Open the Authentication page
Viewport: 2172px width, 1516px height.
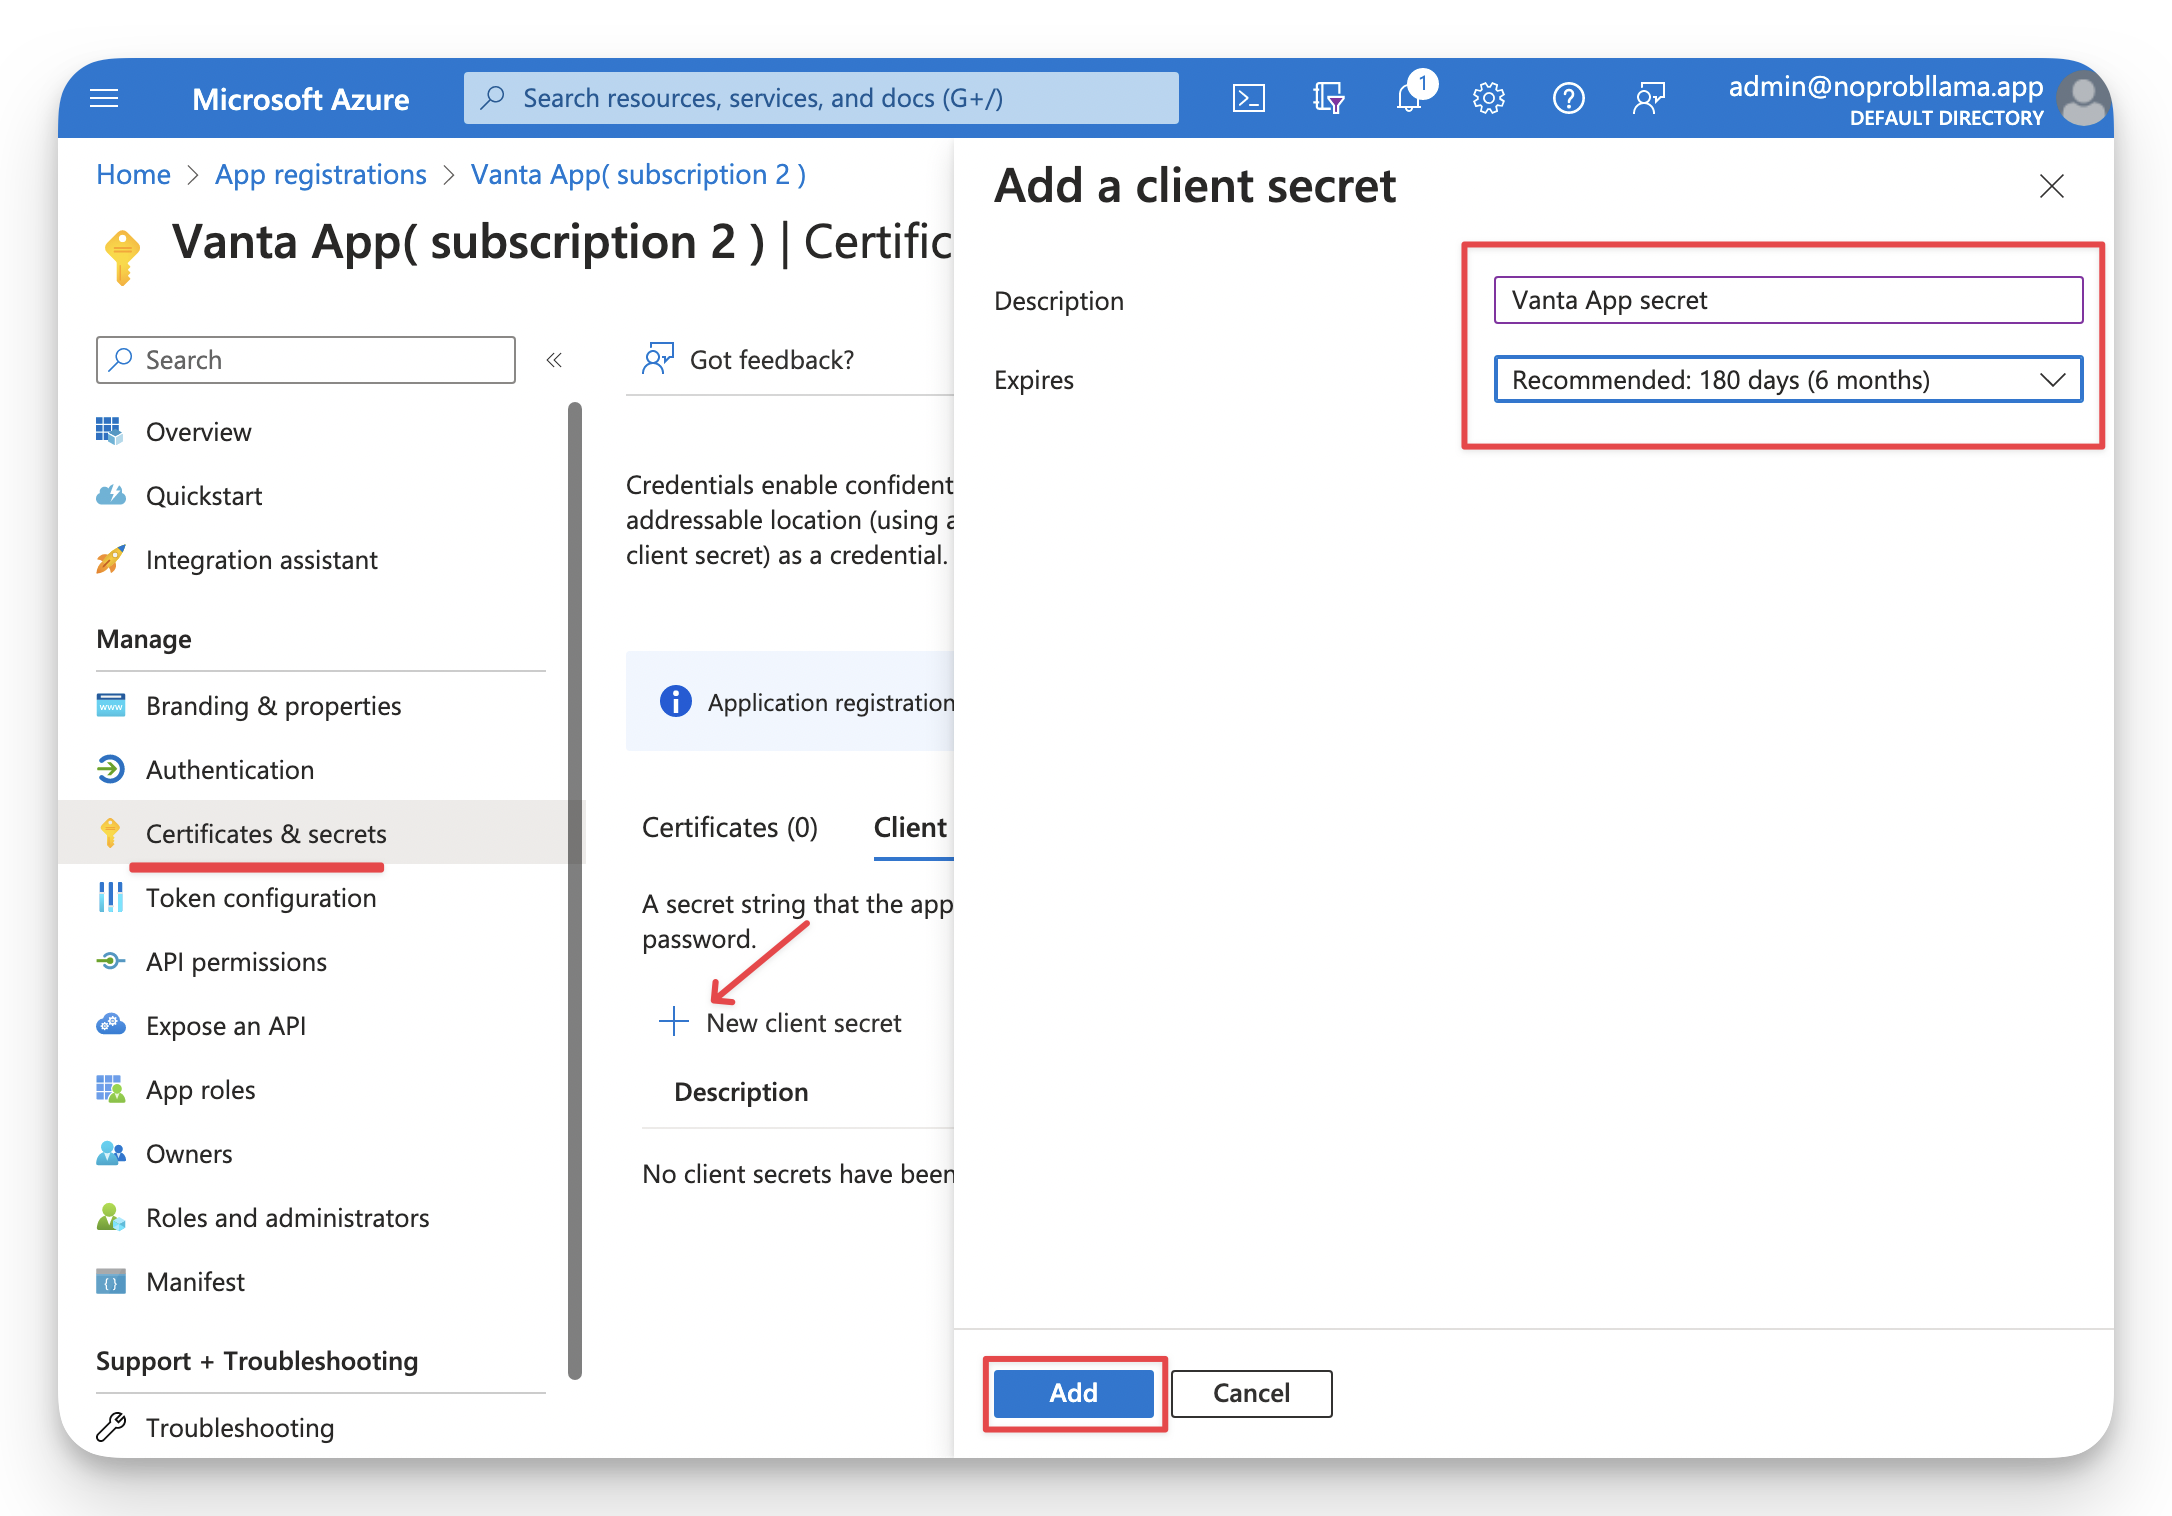coord(230,769)
